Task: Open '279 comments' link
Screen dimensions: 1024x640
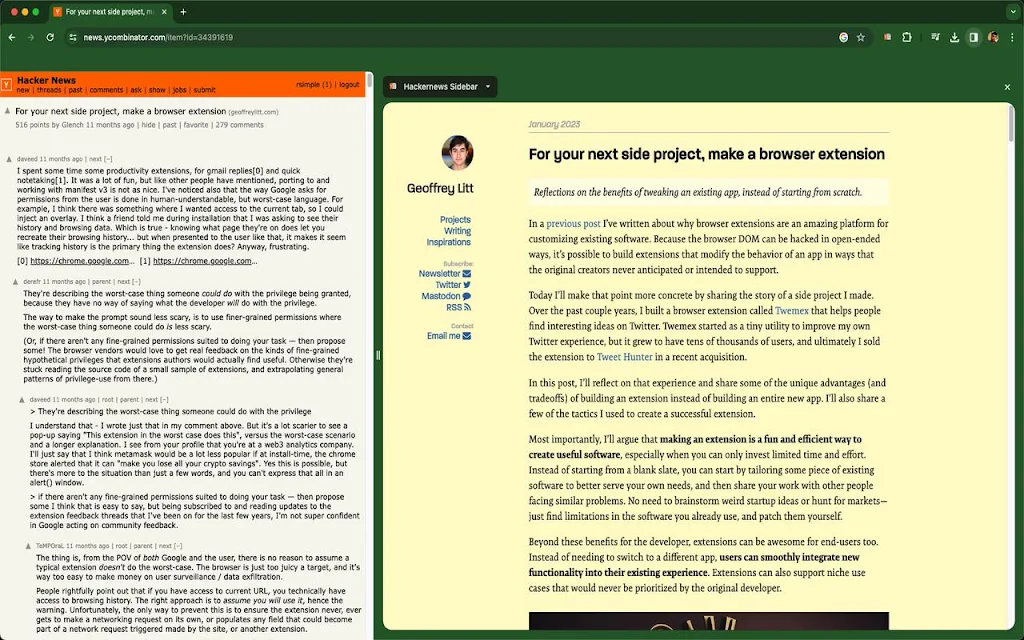Action: click(239, 125)
